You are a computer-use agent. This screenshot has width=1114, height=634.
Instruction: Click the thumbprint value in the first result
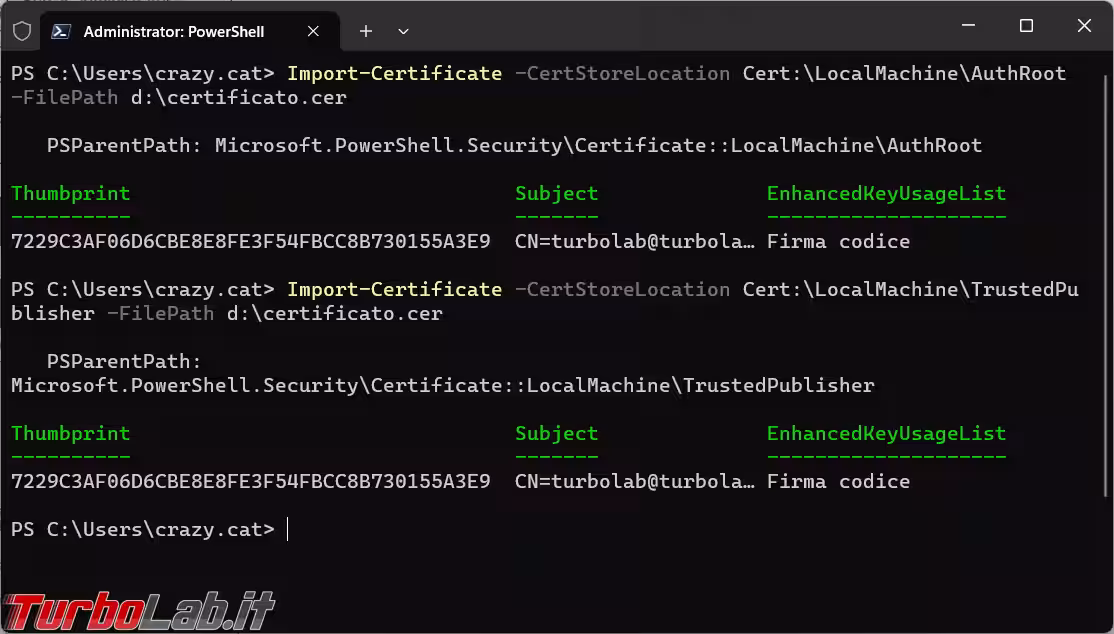pyautogui.click(x=250, y=241)
